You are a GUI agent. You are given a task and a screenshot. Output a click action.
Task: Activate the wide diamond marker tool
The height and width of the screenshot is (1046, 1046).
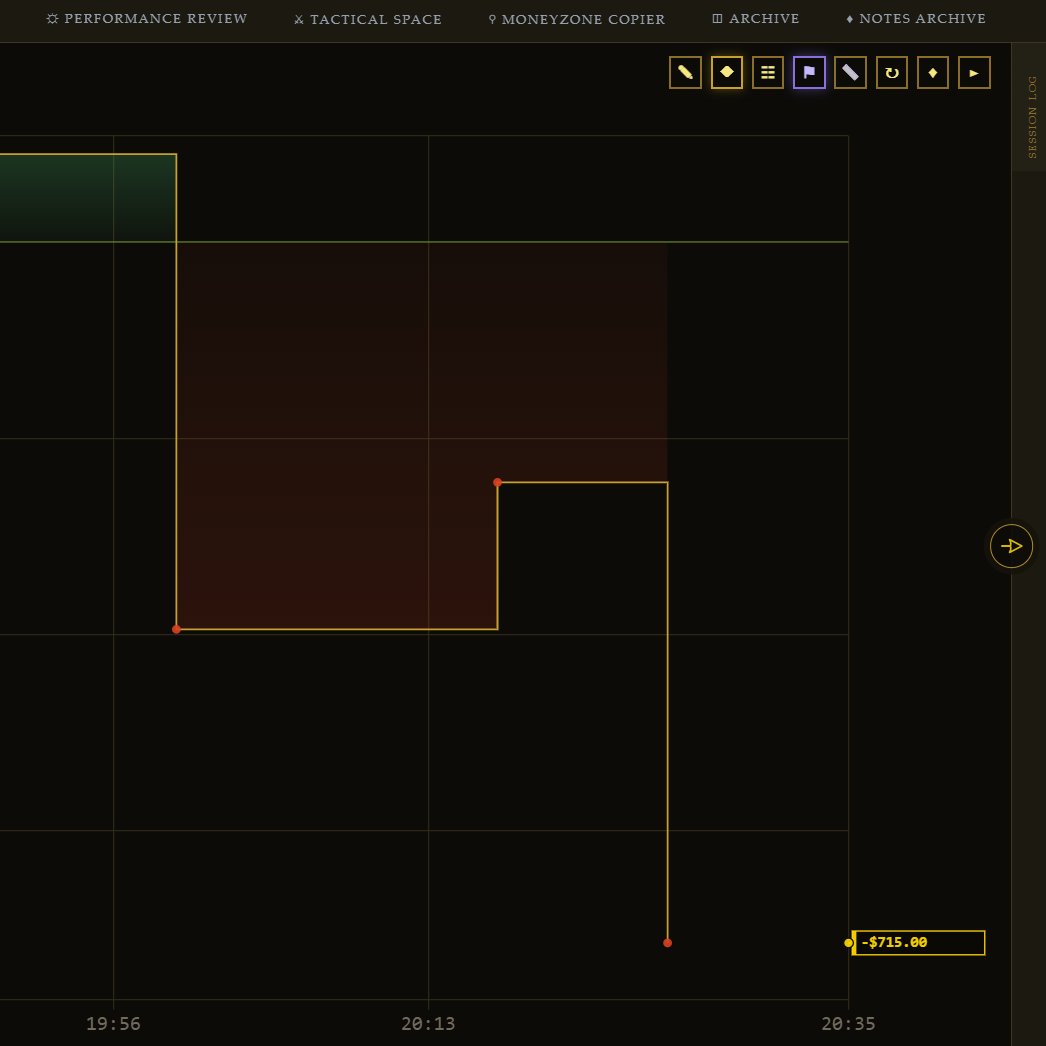pos(726,73)
